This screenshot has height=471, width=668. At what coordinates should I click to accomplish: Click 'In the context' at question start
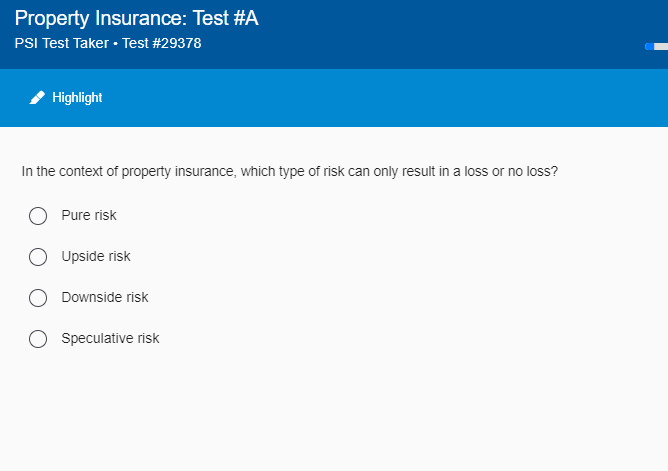pyautogui.click(x=62, y=171)
